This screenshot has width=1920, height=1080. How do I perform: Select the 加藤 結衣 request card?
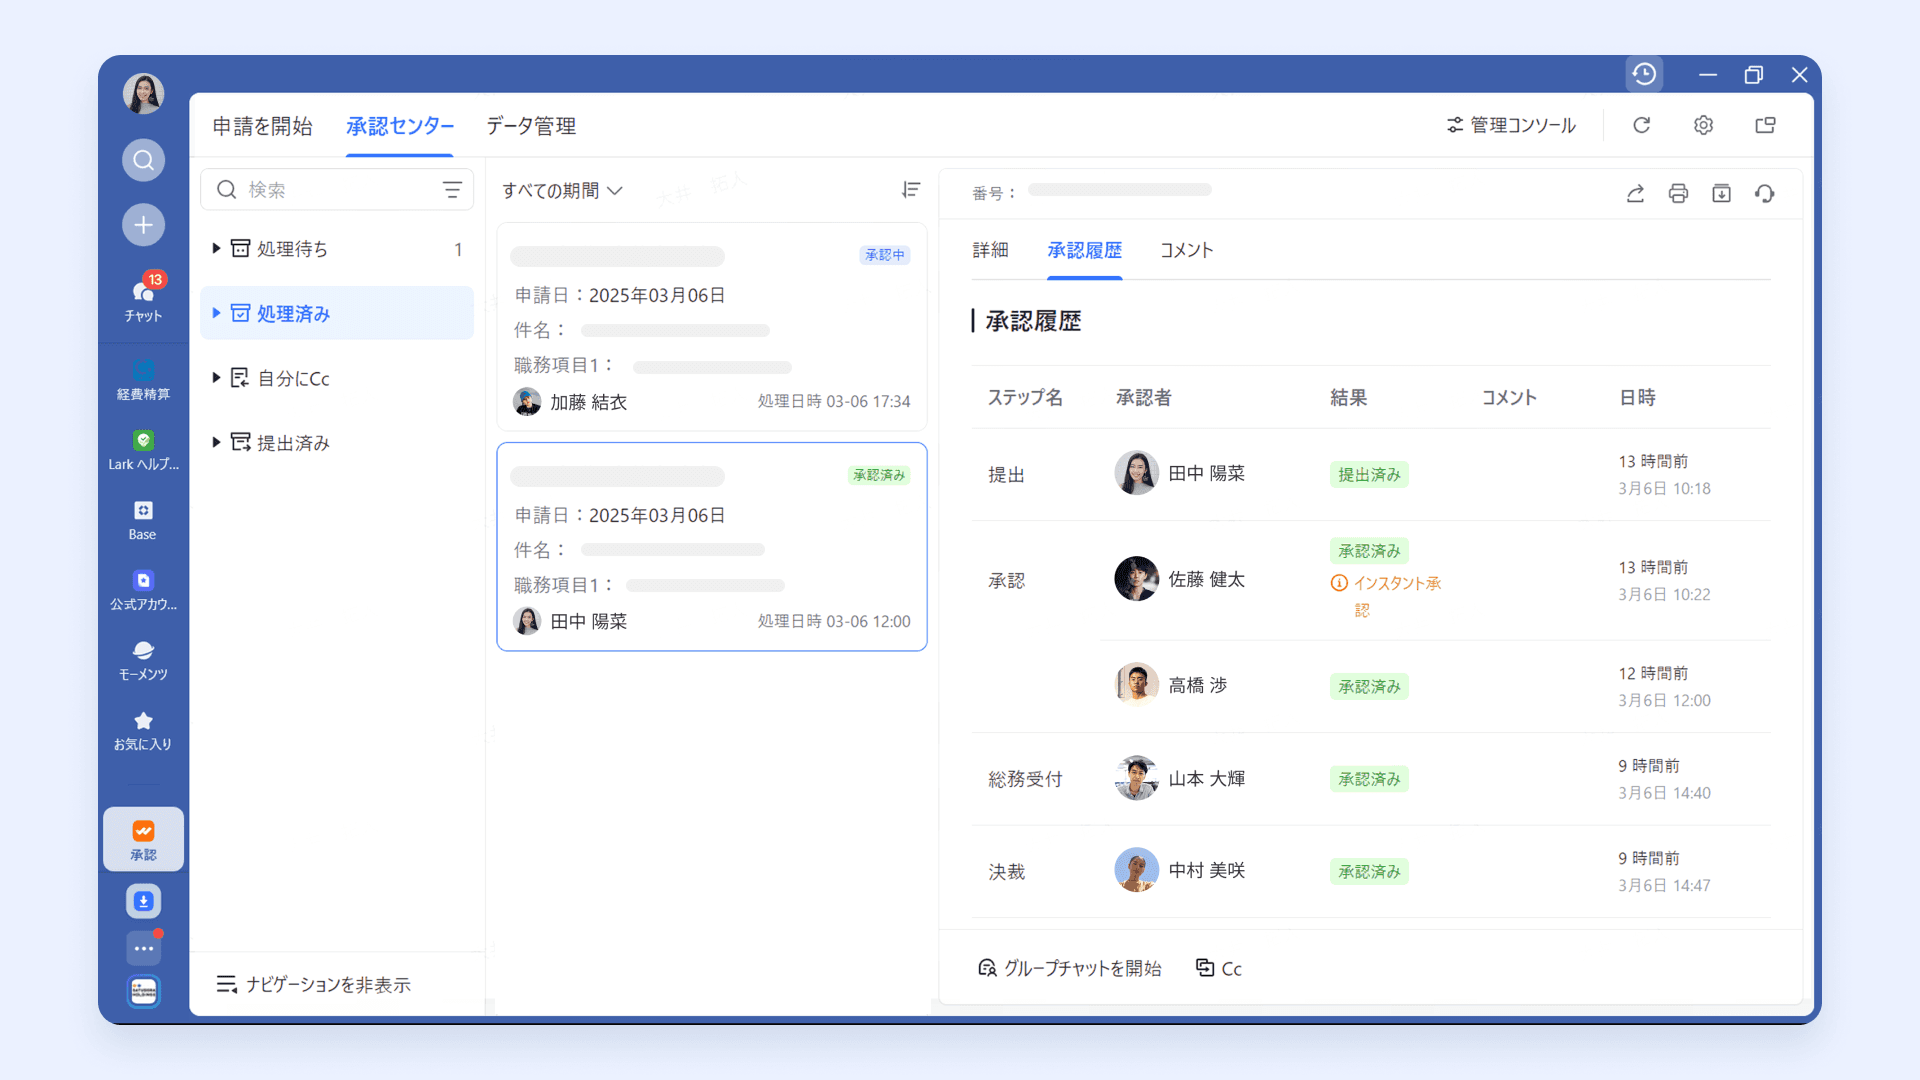click(x=711, y=328)
